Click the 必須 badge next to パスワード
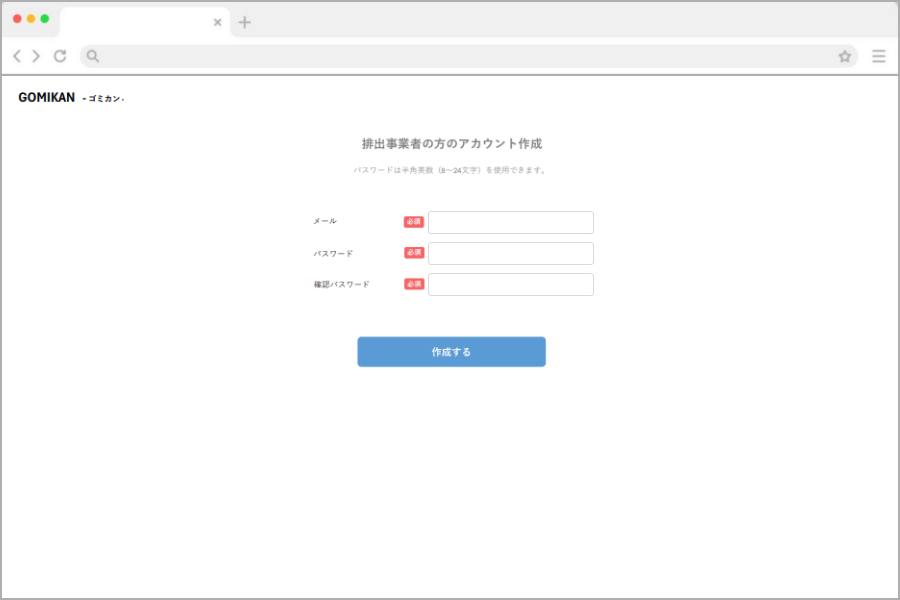The width and height of the screenshot is (900, 600). coord(414,252)
